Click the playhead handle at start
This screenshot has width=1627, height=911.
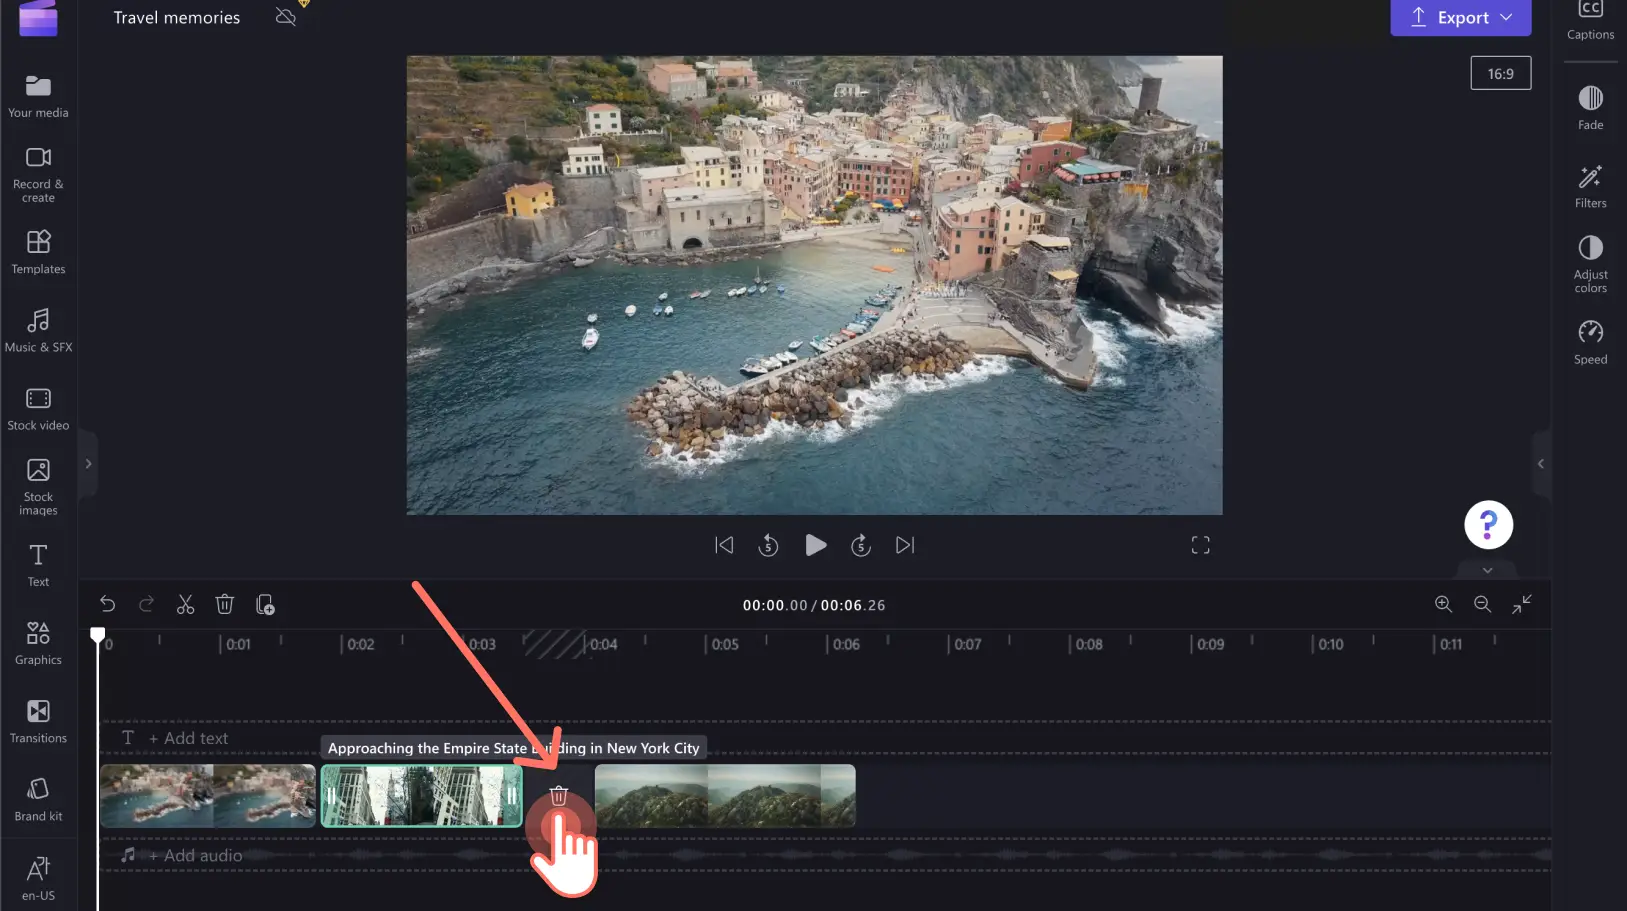(x=97, y=635)
